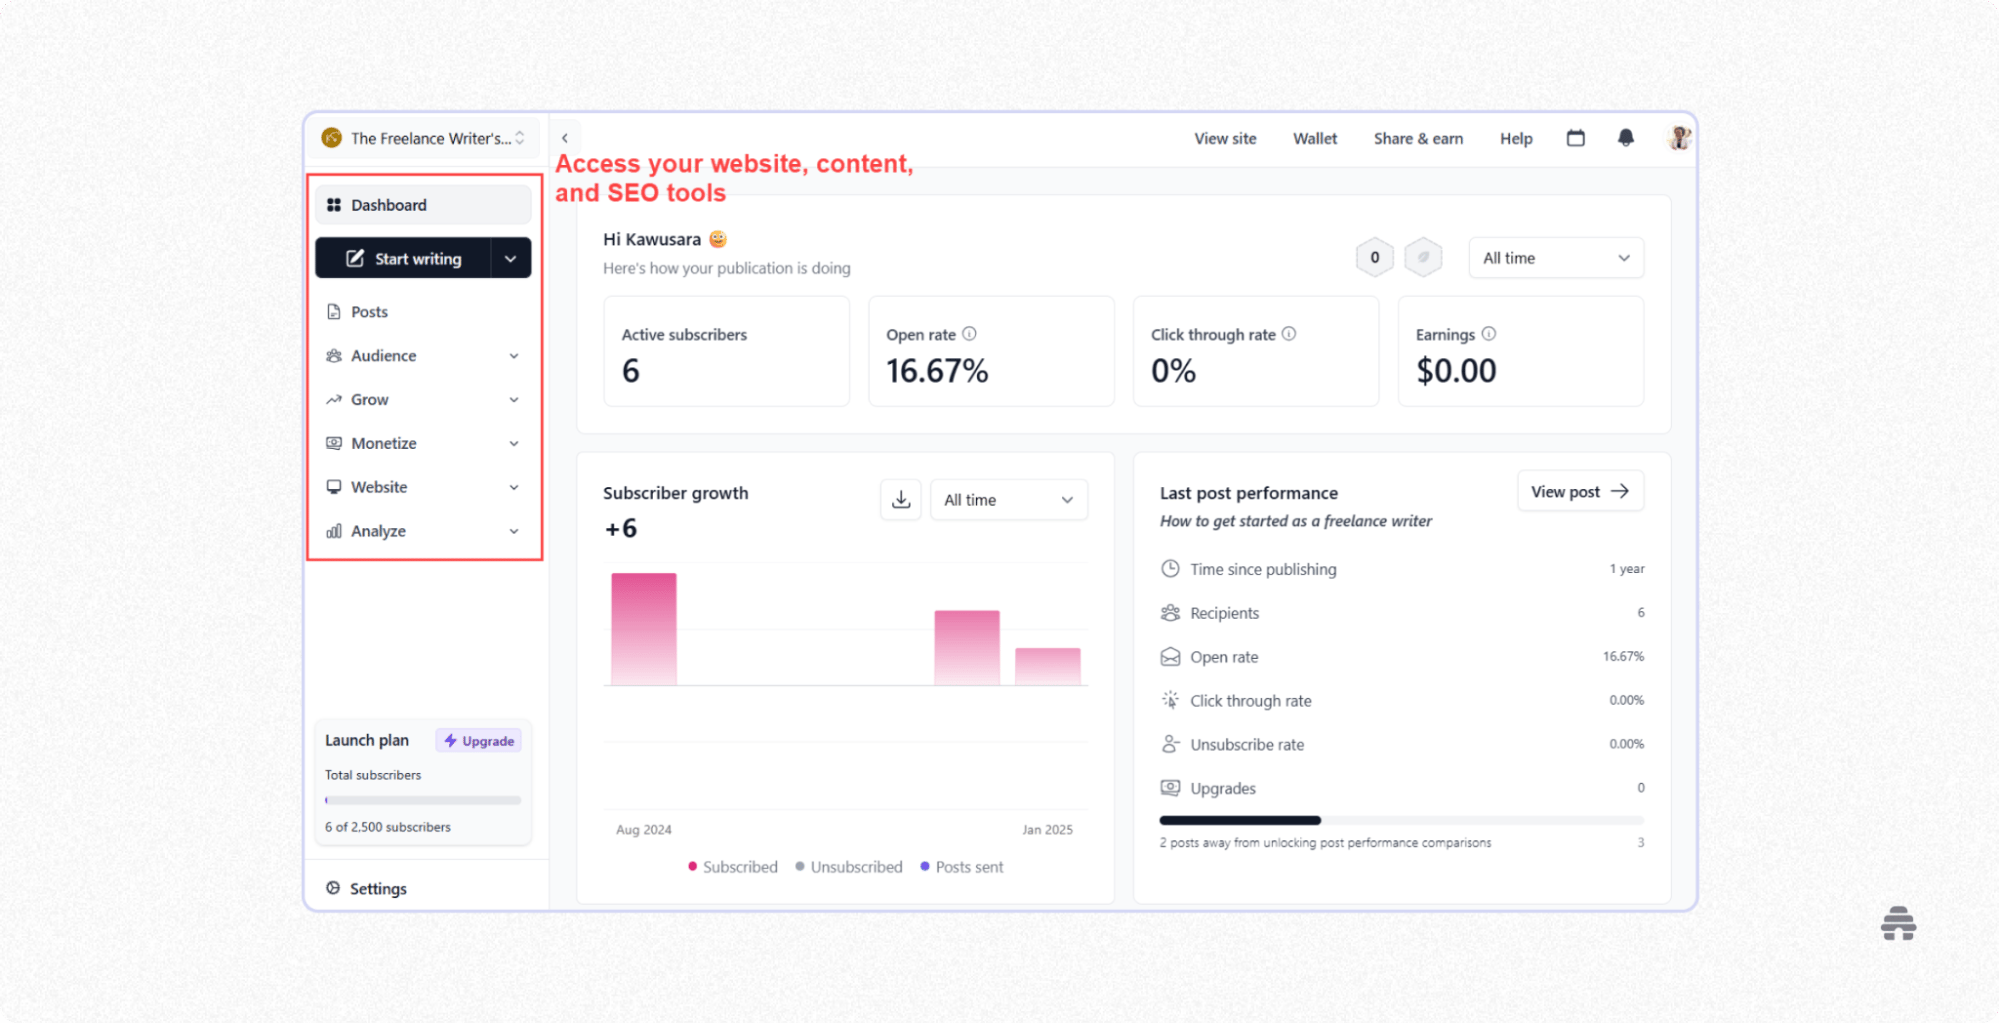The height and width of the screenshot is (1023, 1999).
Task: Toggle the Unsubscribed legend item
Action: point(849,866)
